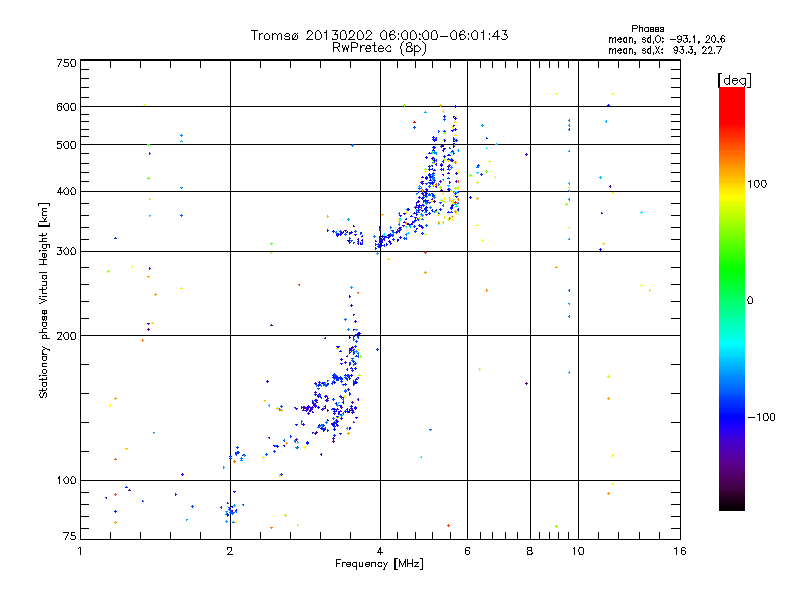
Task: Click the black bottom of the phase colorbar
Action: (732, 503)
